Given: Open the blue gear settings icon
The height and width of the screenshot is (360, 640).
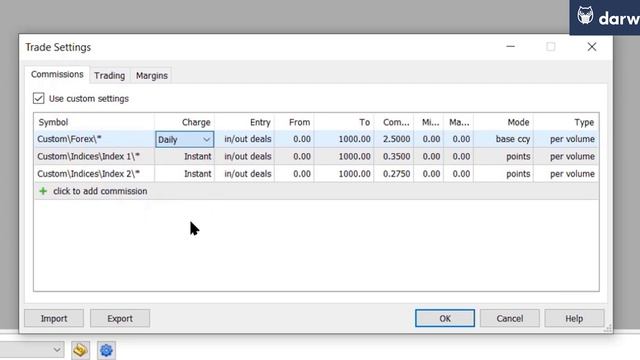Looking at the screenshot, I should tap(106, 350).
